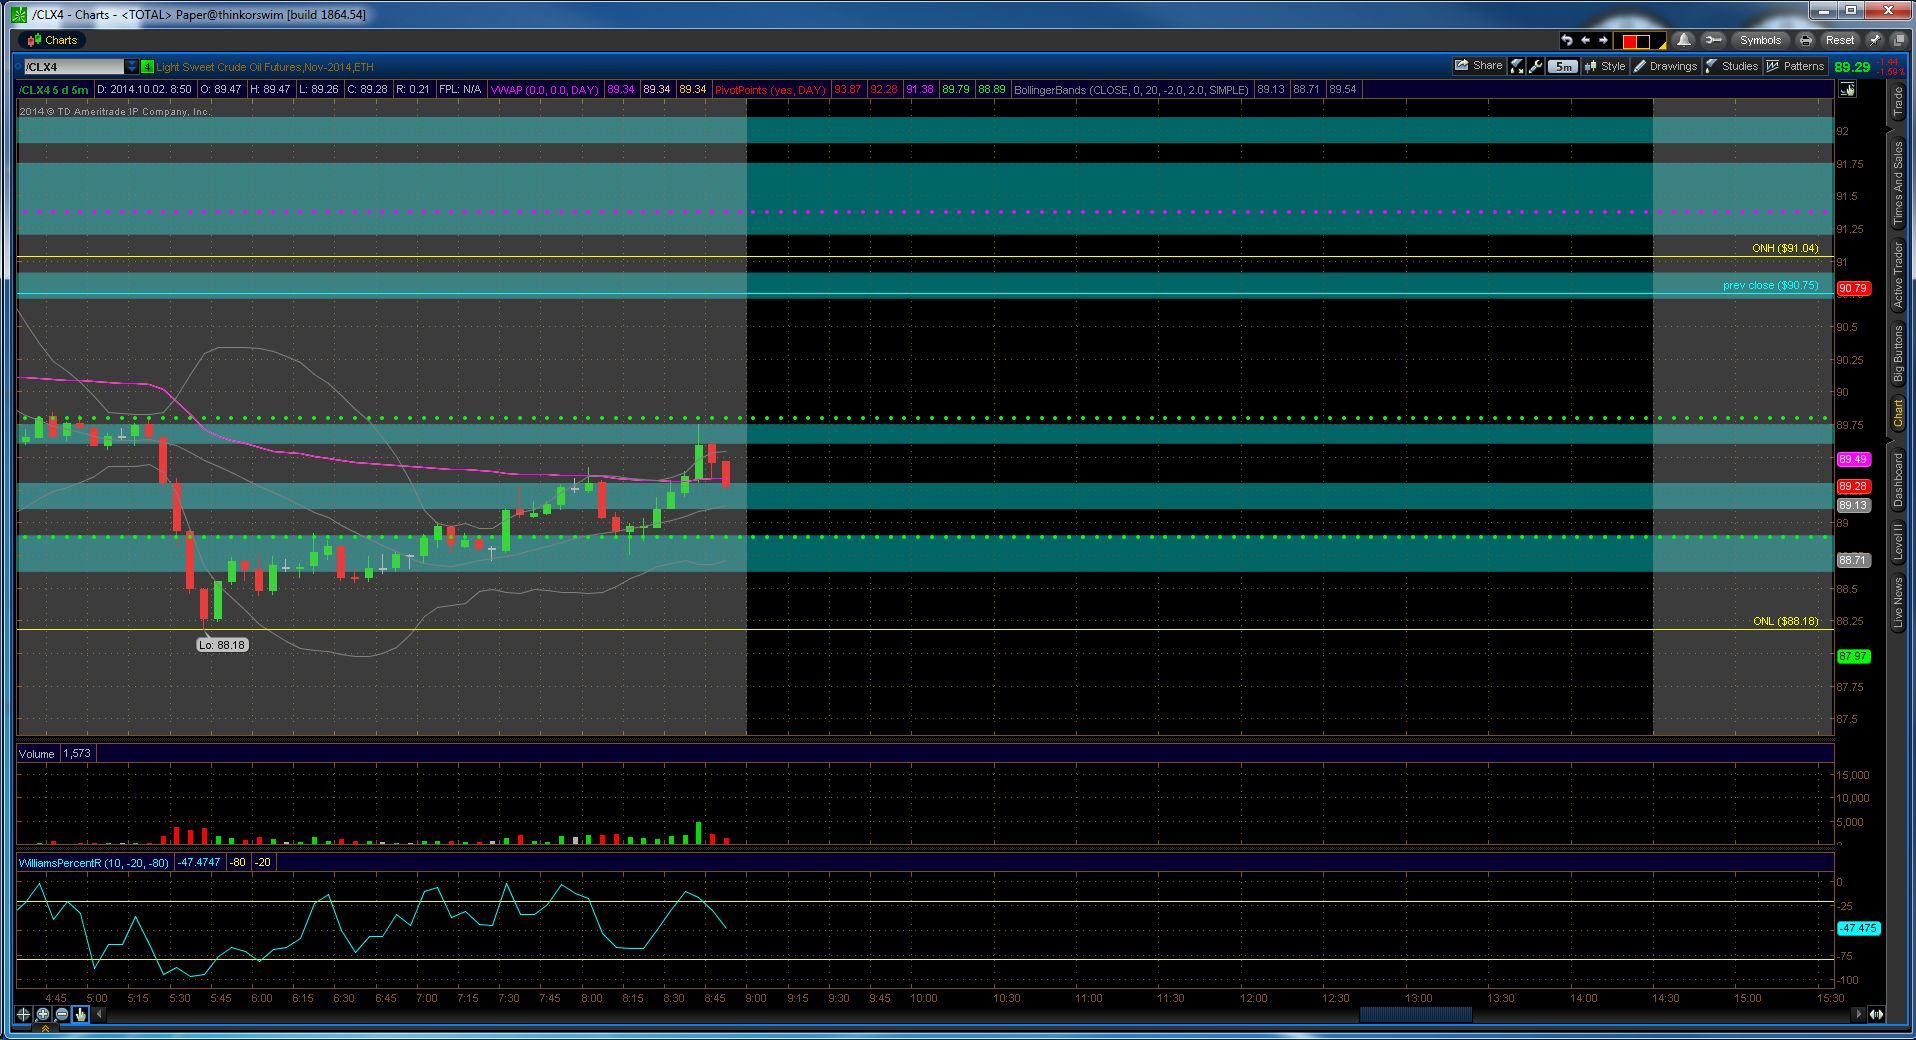Click the BollingerBands study label
The height and width of the screenshot is (1040, 1916).
1131,90
